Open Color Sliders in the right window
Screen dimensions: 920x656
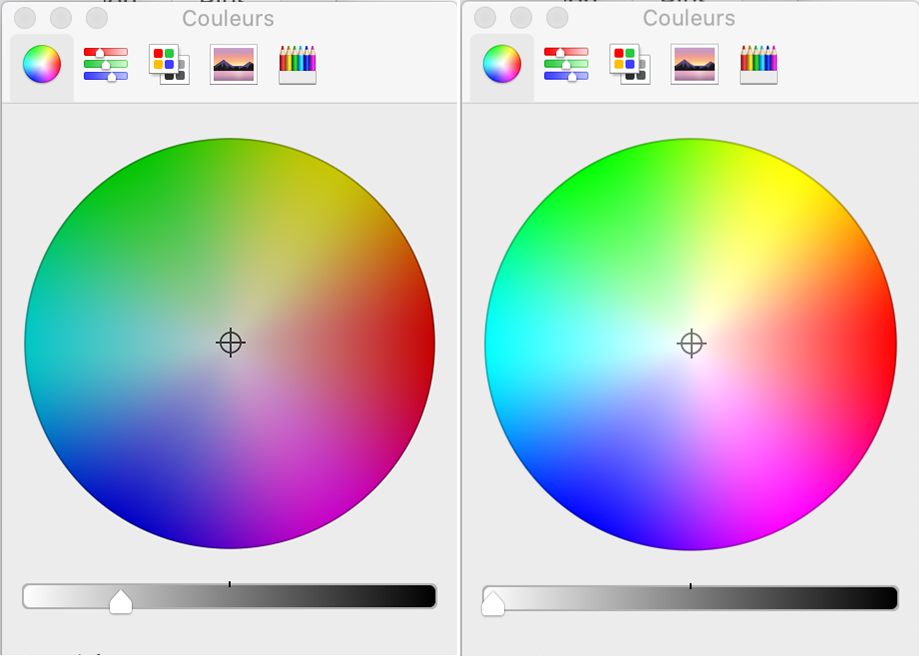[566, 65]
